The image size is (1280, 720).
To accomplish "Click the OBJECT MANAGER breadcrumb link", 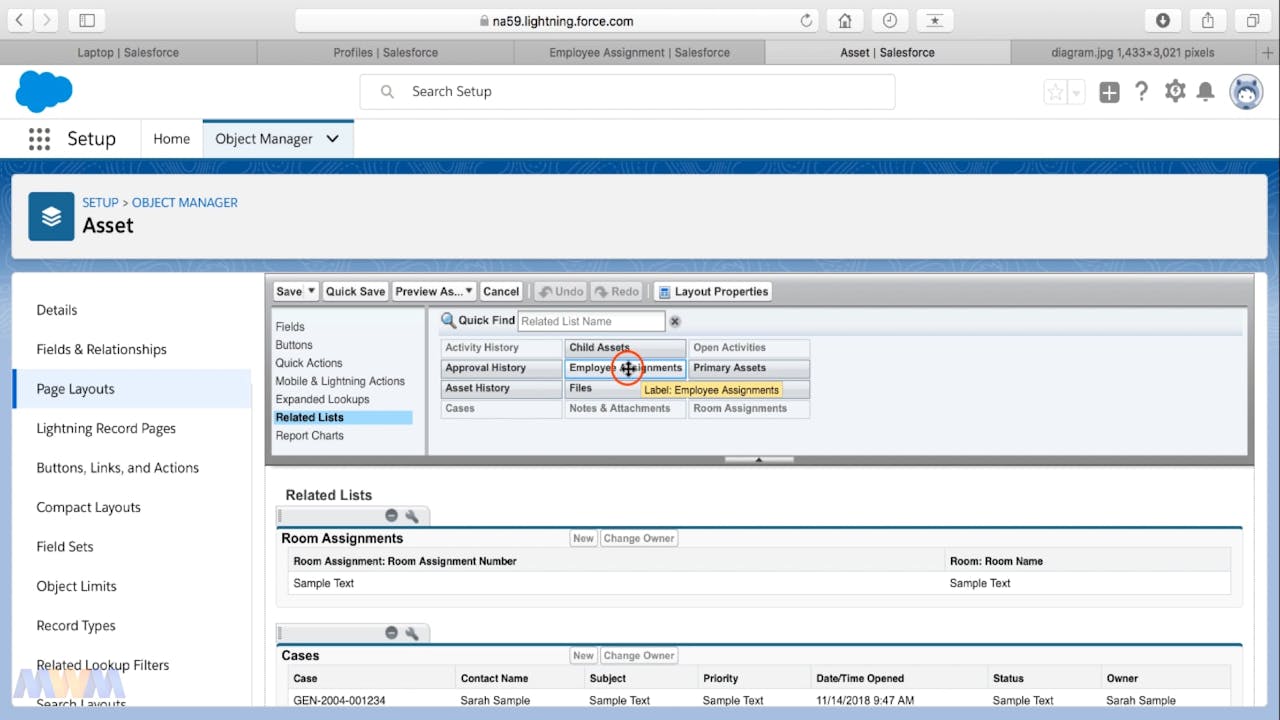I will point(185,202).
